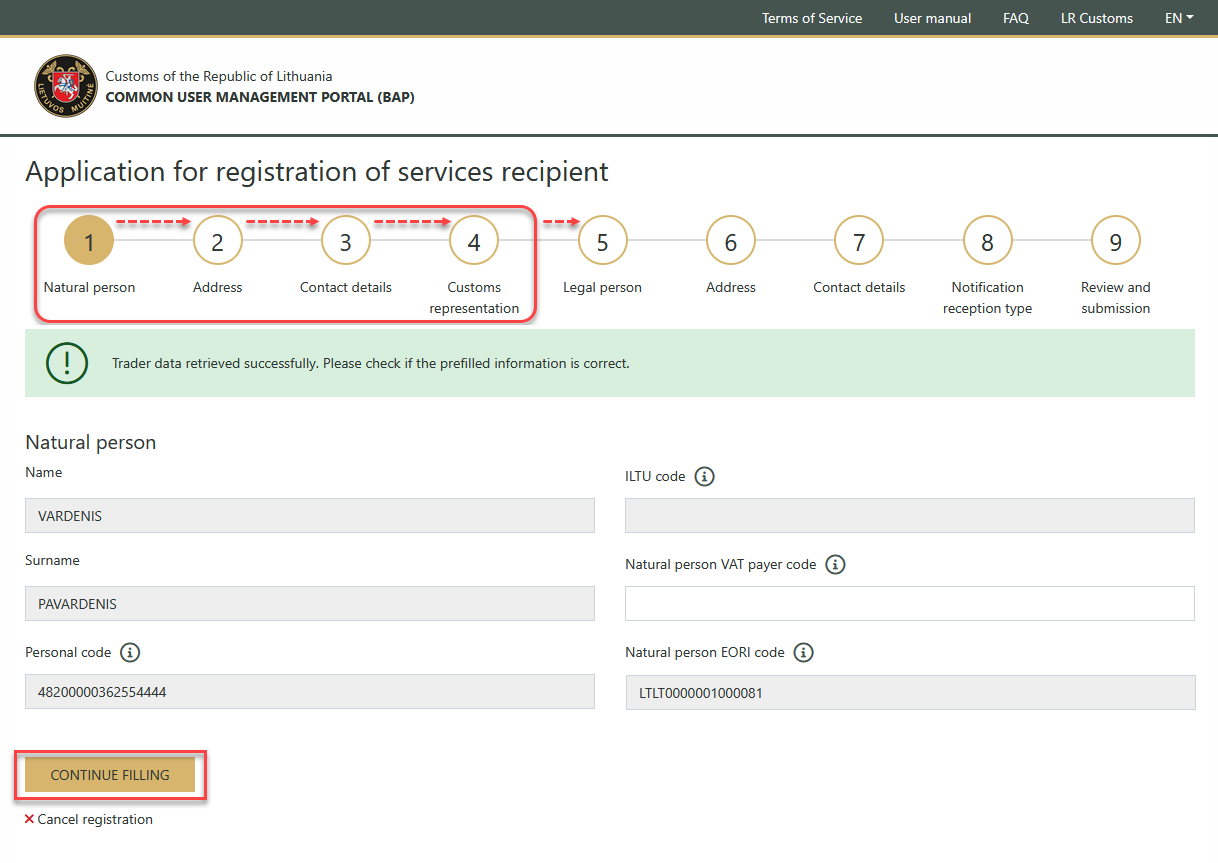Click the red X cancel icon
Screen dimensions: 1218x863
click(x=30, y=819)
